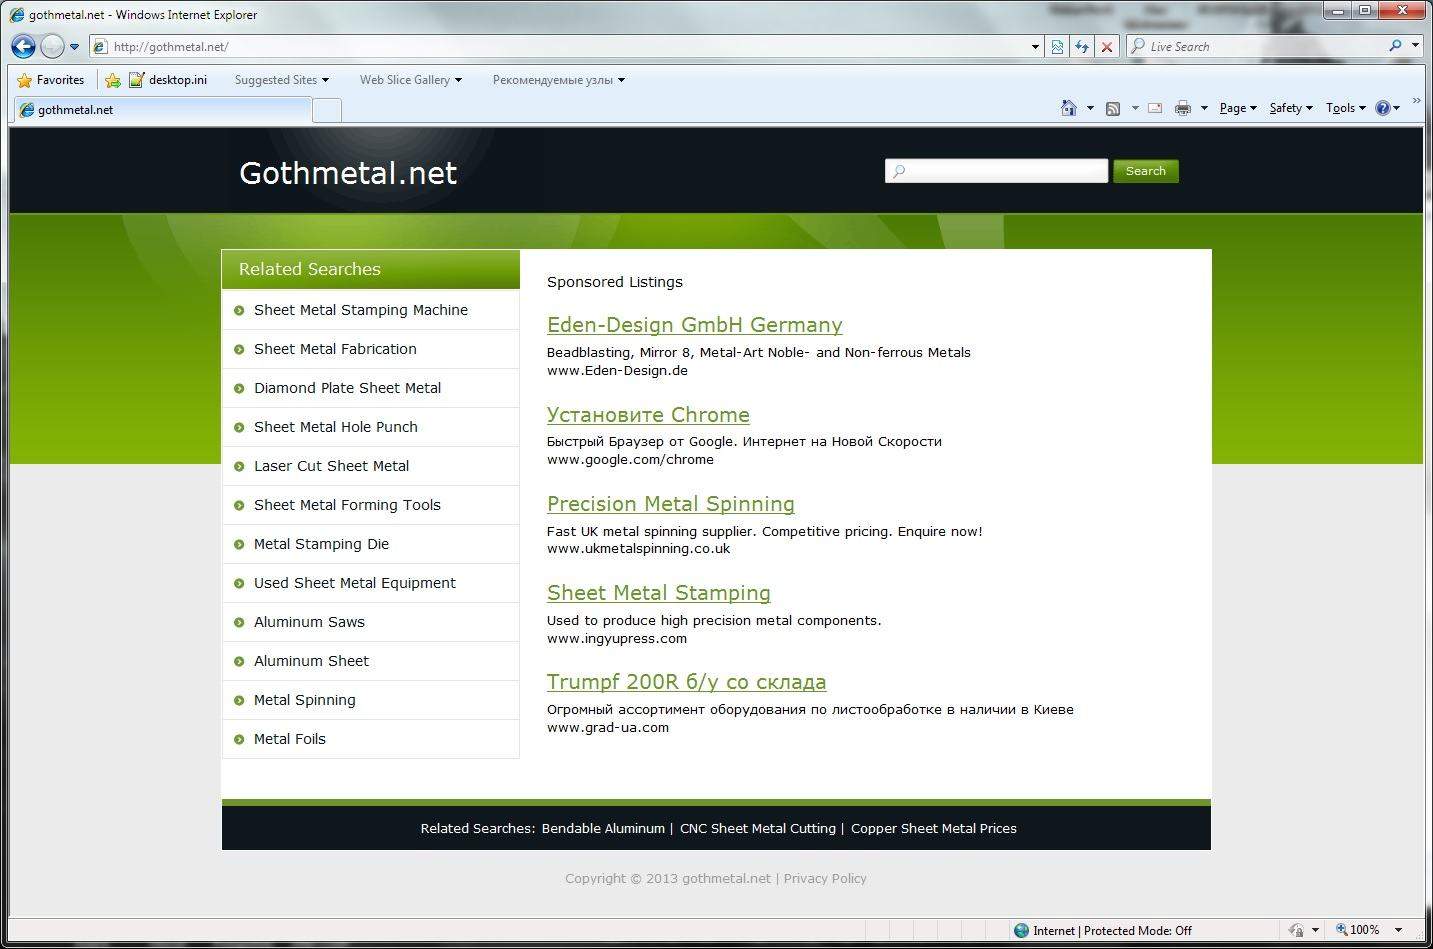Click the bullet icon beside Aluminum Saws
Viewport: 1433px width, 949px height.
239,623
